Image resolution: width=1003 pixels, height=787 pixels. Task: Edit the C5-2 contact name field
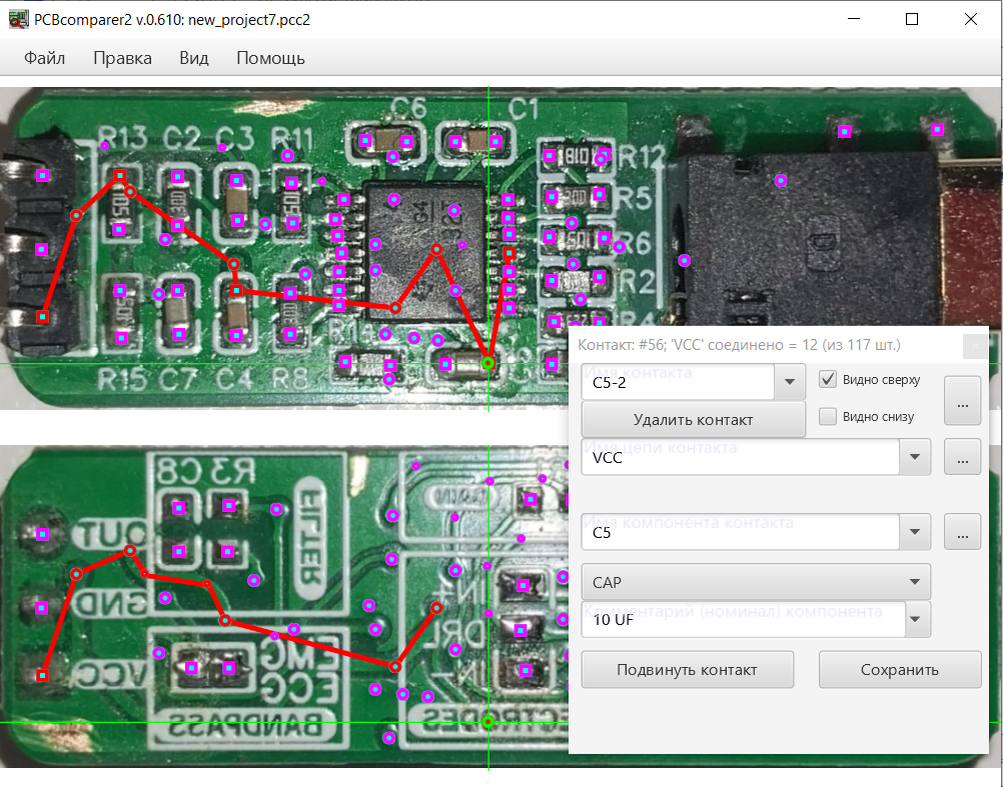pos(678,382)
